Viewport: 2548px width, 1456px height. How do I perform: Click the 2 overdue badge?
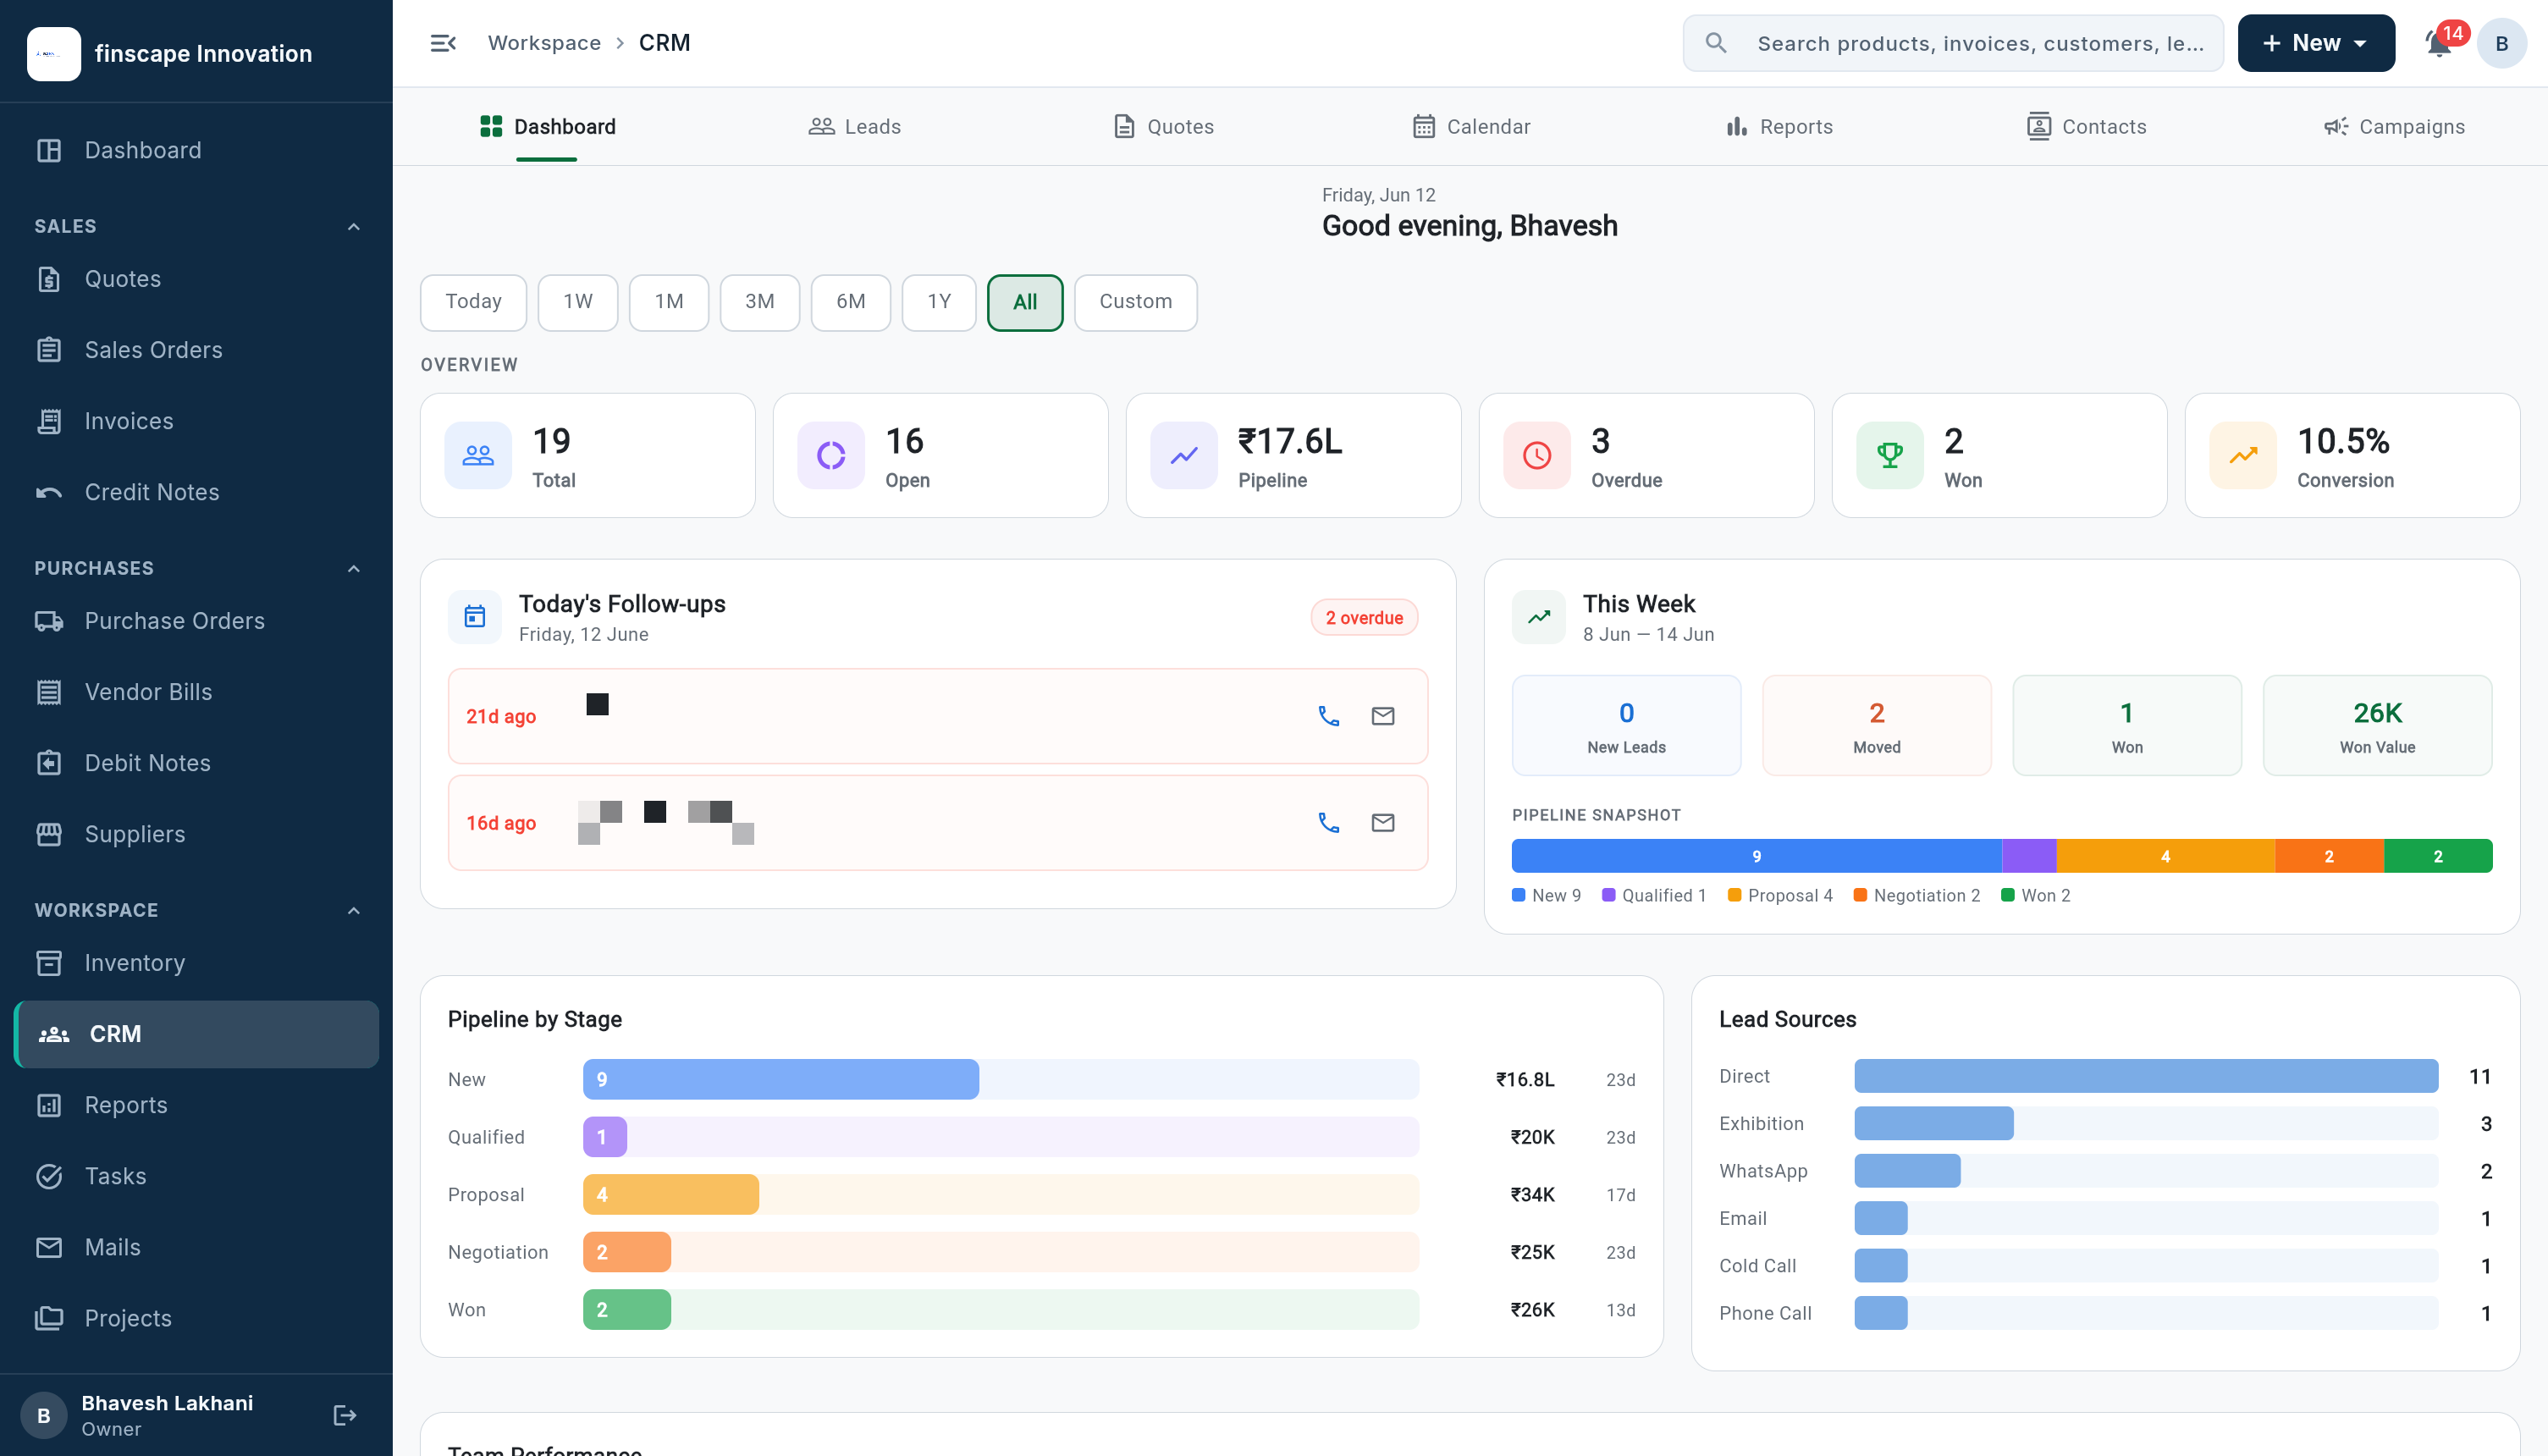[x=1364, y=618]
